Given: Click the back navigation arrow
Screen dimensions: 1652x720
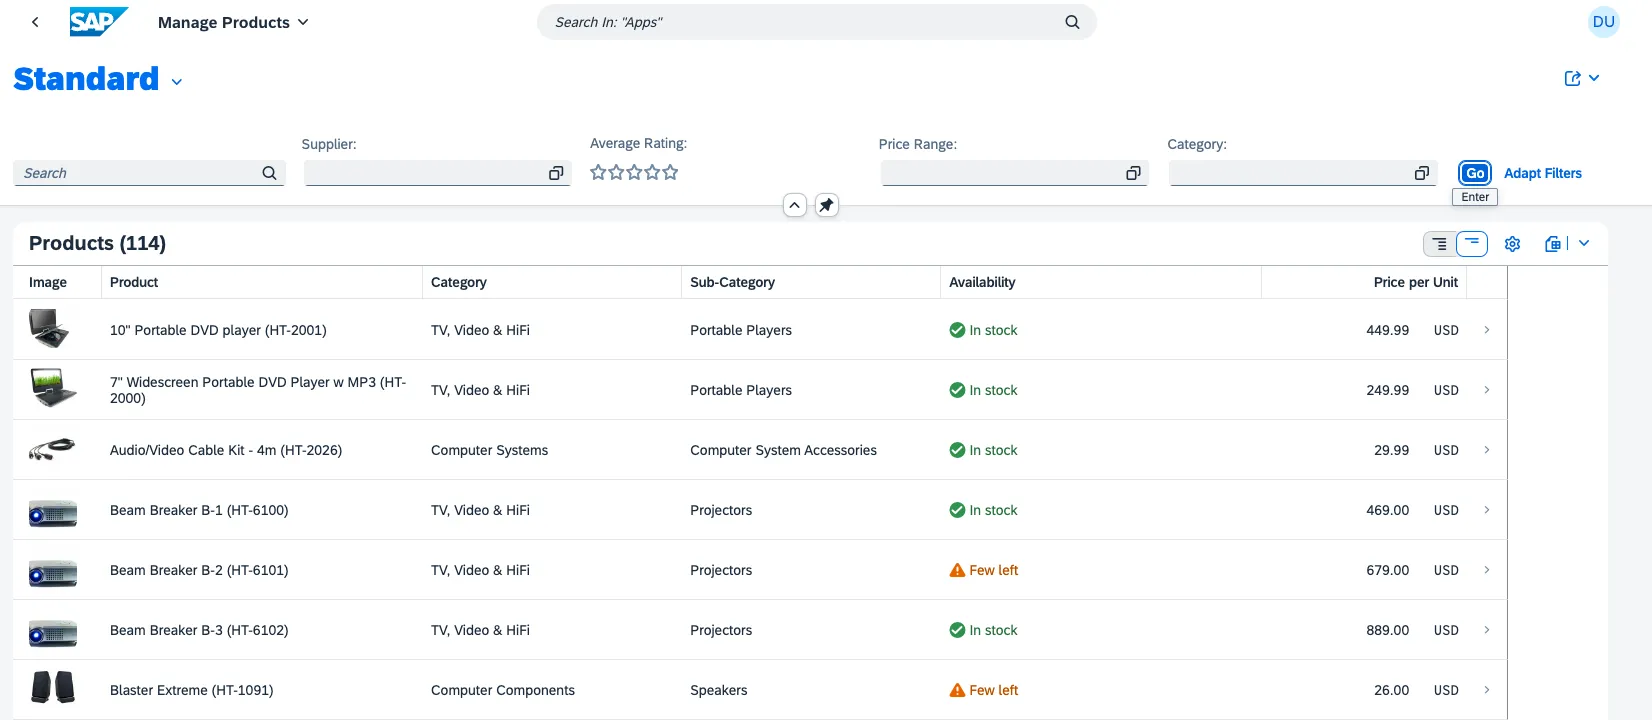Looking at the screenshot, I should pos(35,22).
